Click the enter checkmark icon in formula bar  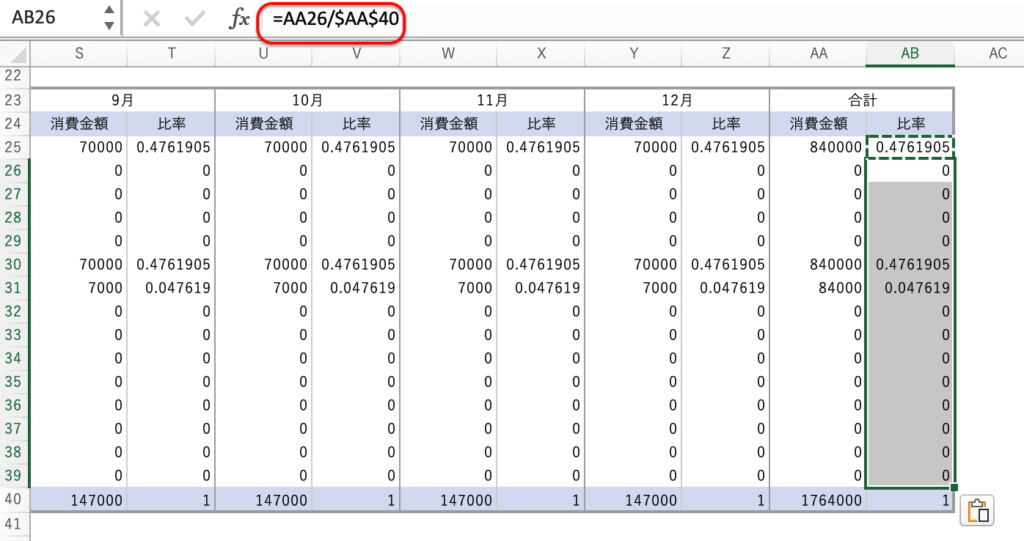[x=195, y=19]
